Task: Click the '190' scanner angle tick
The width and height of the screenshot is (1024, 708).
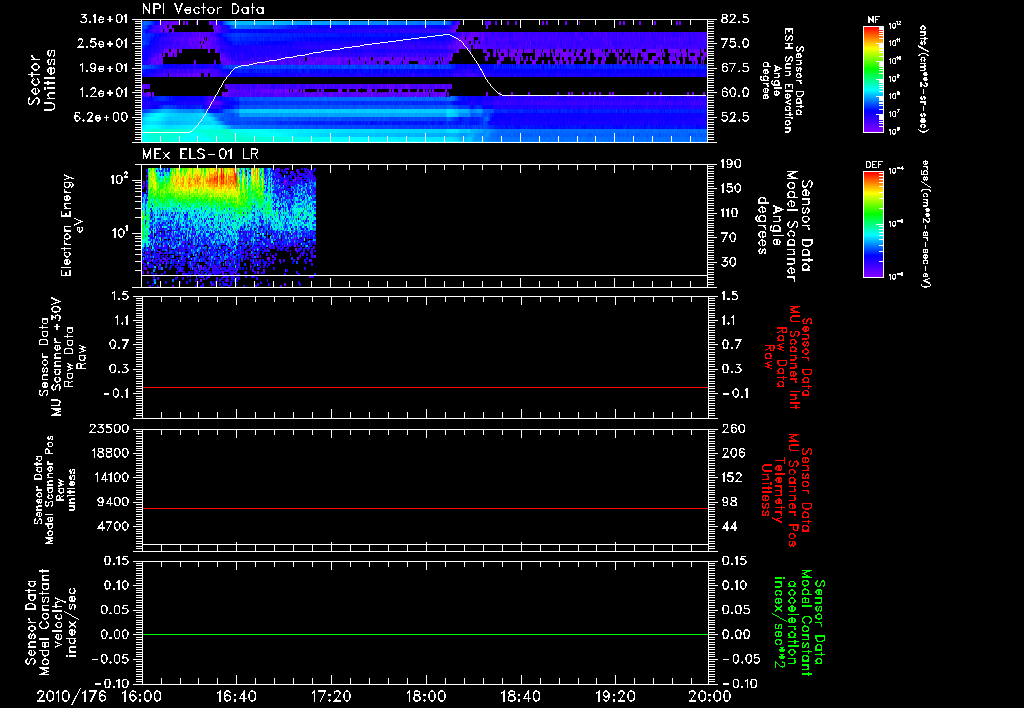Action: click(x=731, y=164)
